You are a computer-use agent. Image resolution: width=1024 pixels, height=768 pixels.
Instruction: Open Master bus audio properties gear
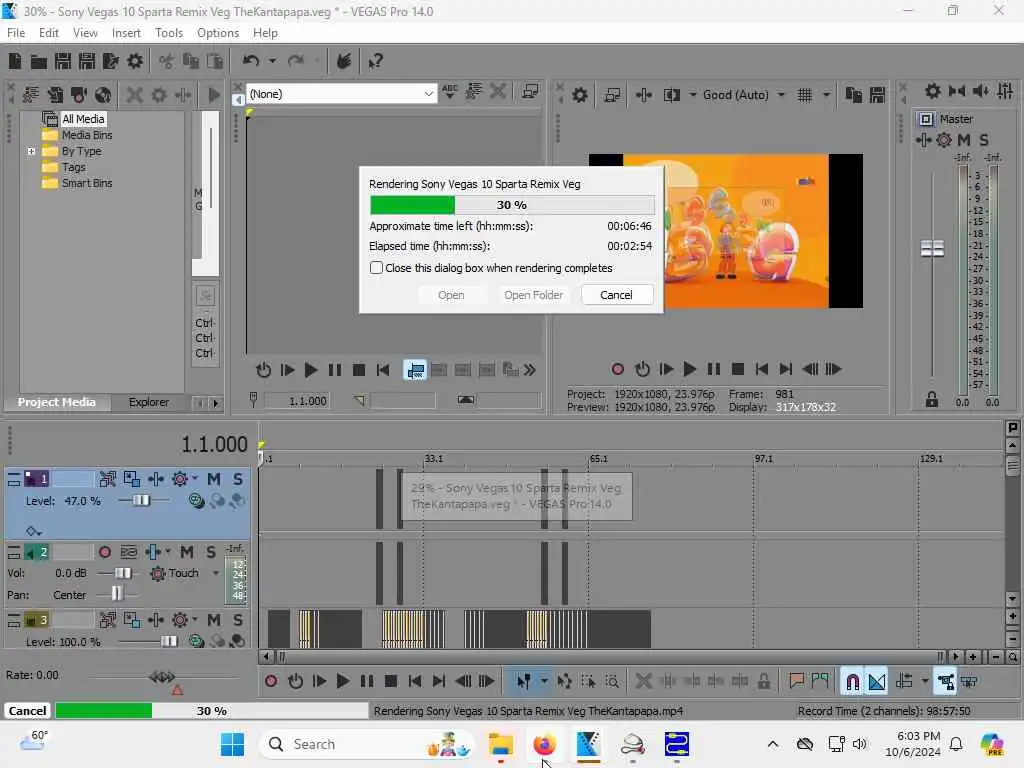tap(933, 91)
